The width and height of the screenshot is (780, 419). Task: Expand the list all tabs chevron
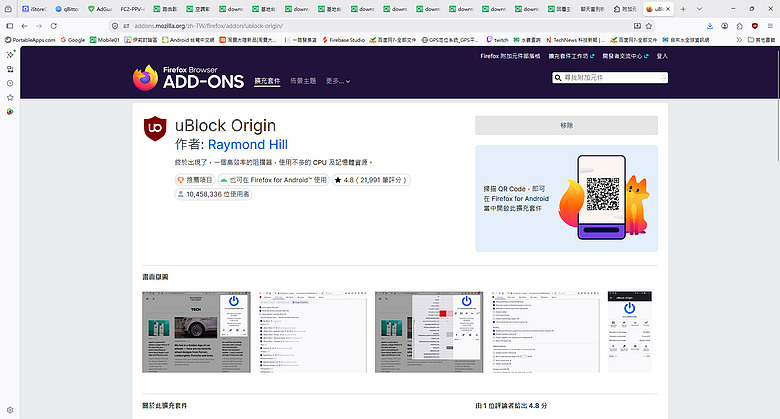699,9
